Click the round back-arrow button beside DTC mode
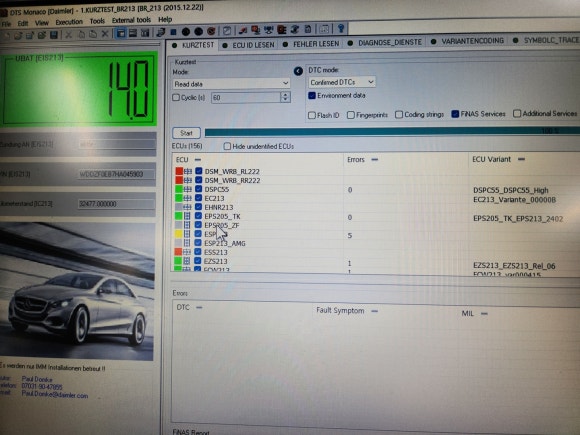The width and height of the screenshot is (580, 435). (298, 71)
